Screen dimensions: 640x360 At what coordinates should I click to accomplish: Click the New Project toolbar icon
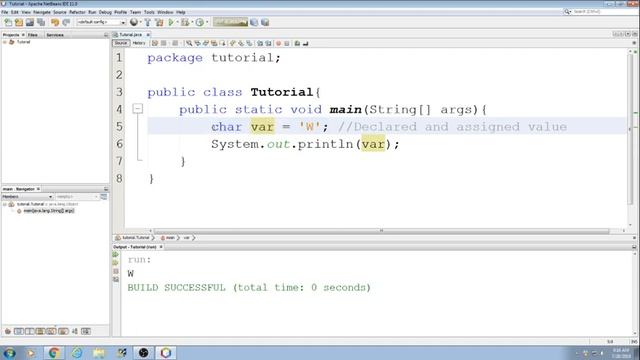click(x=19, y=22)
